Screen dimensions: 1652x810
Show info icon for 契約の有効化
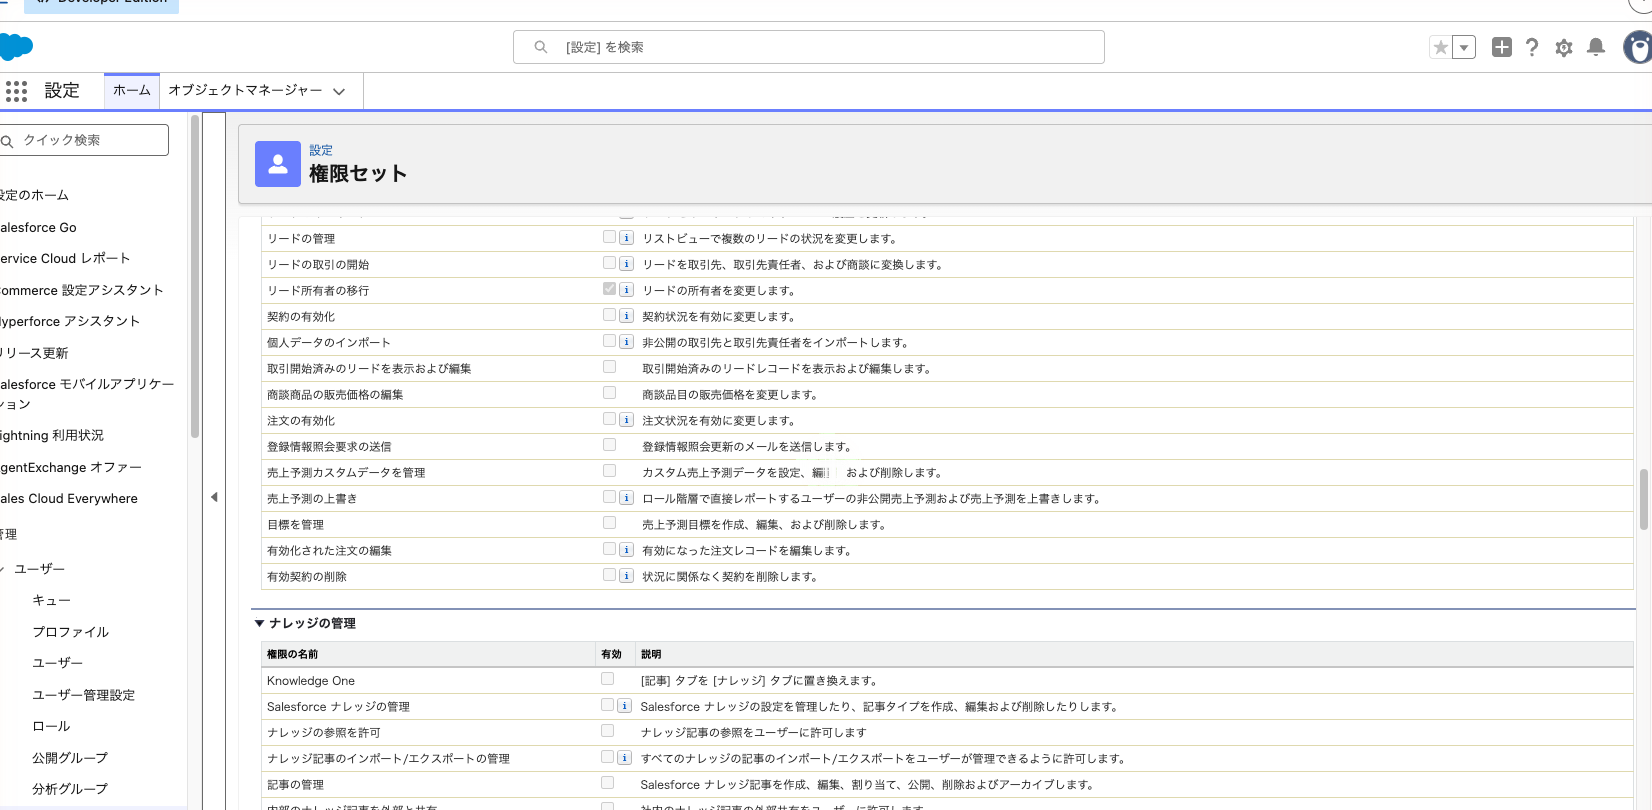pyautogui.click(x=626, y=316)
